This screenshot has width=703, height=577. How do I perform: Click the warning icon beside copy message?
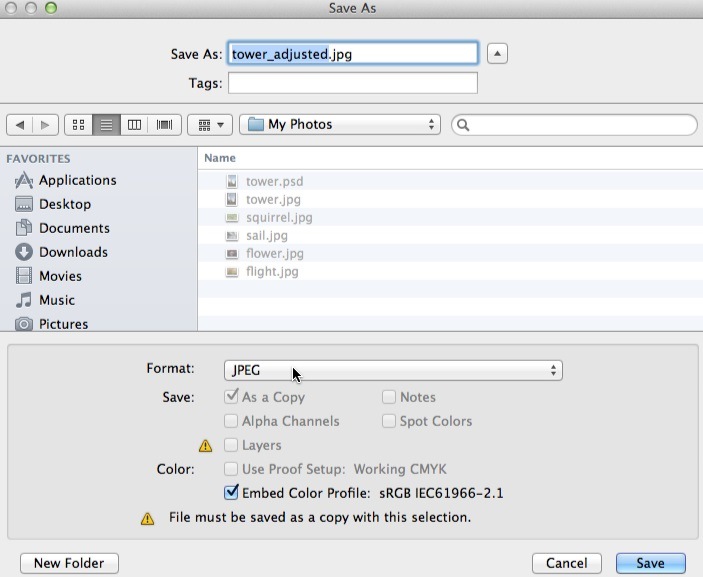point(148,519)
